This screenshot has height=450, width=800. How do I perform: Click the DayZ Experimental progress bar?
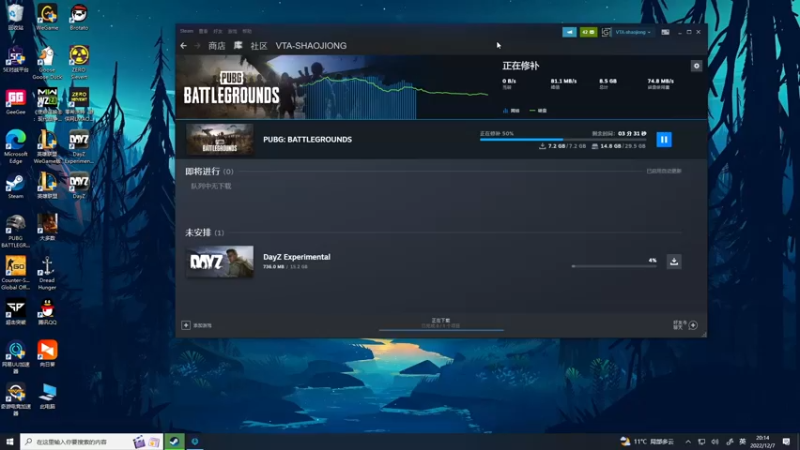[x=614, y=266]
